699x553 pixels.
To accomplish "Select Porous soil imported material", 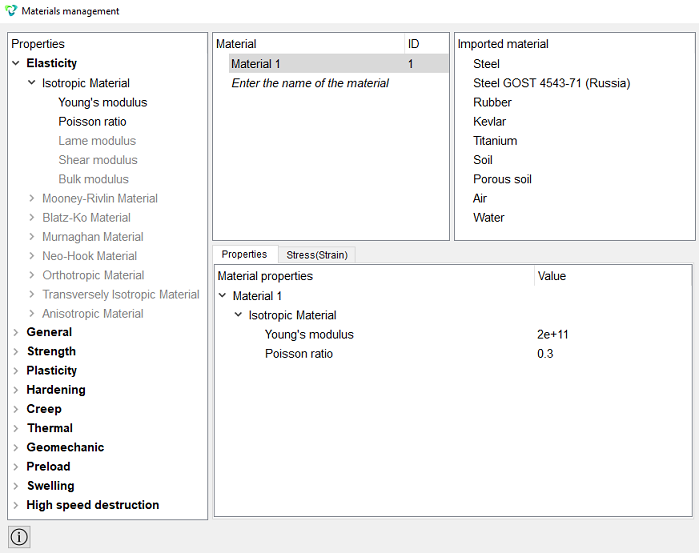I will [x=502, y=179].
